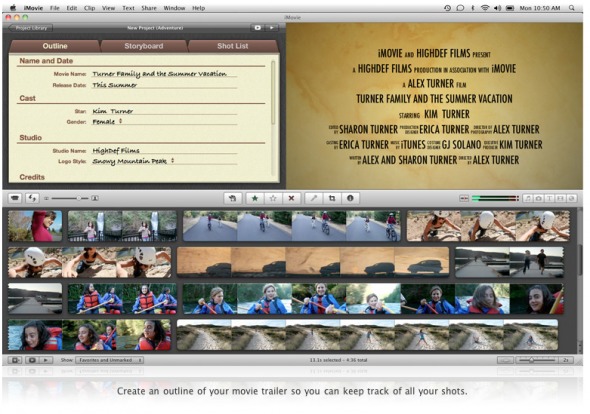This screenshot has width=590, height=414.
Task: Edit Studio Name HighDef Films field
Action: coord(164,151)
